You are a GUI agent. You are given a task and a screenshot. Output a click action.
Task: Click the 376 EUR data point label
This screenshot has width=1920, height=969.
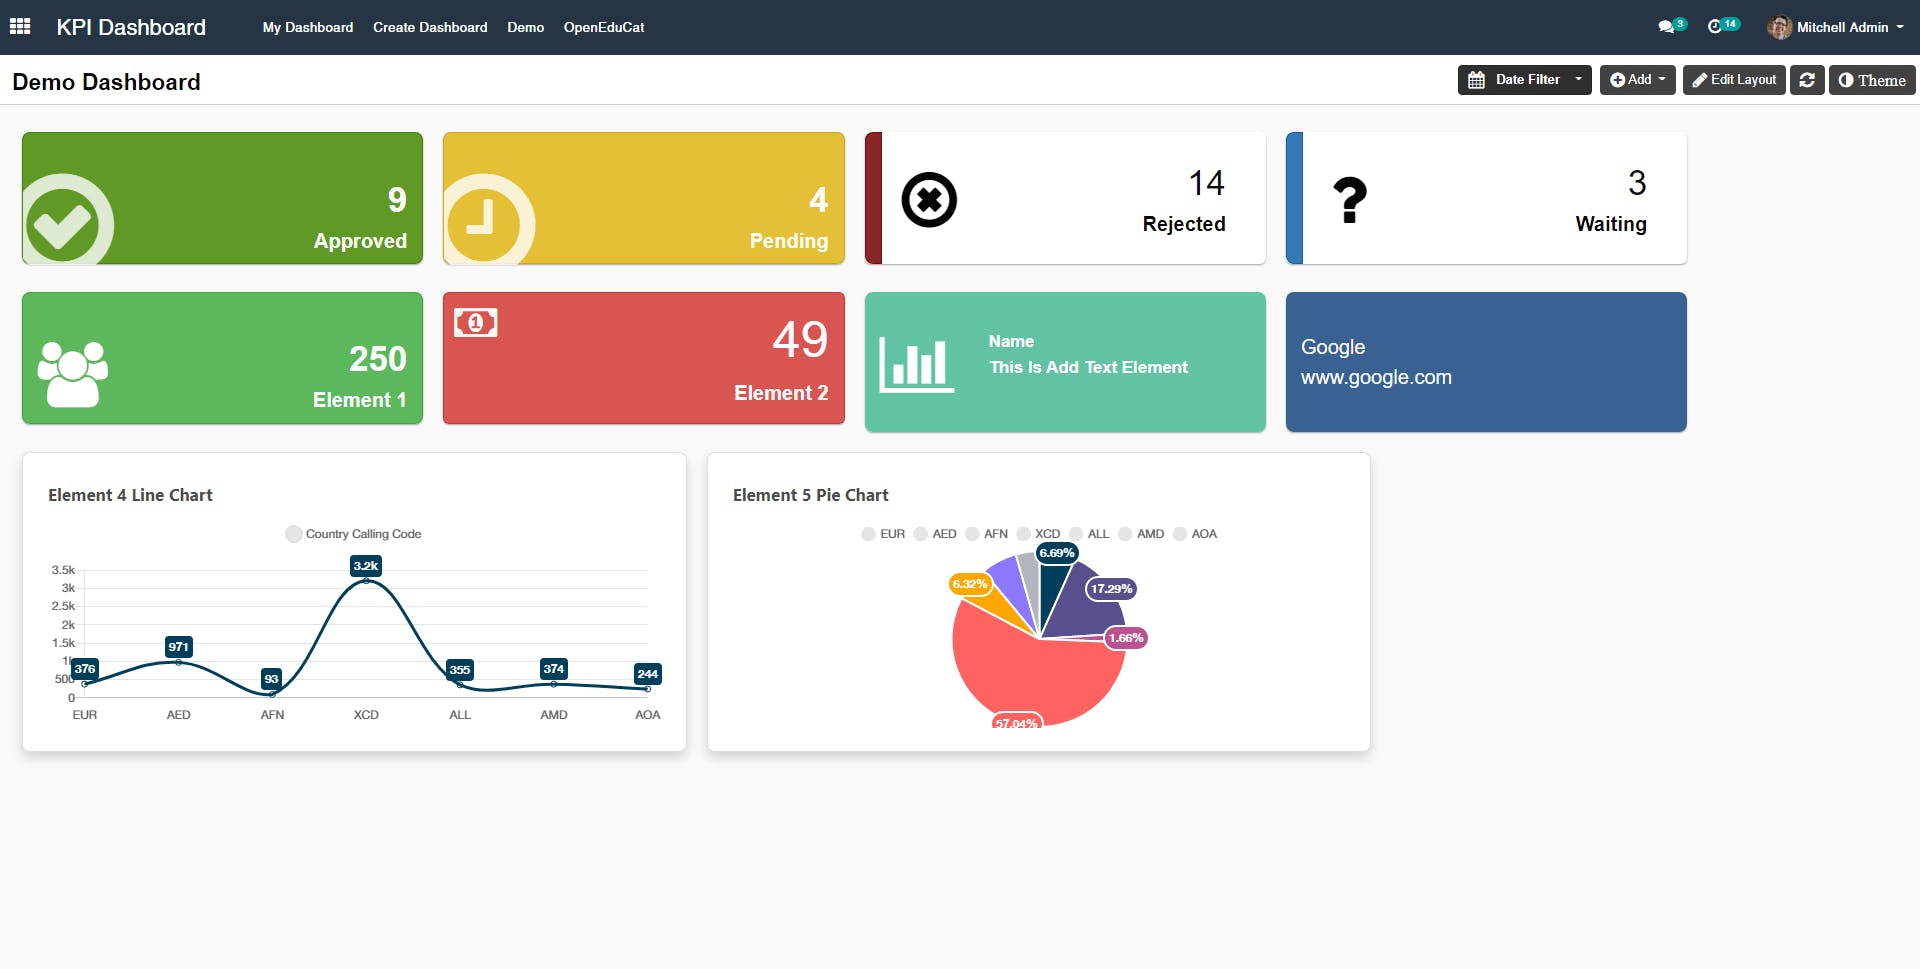(x=85, y=669)
